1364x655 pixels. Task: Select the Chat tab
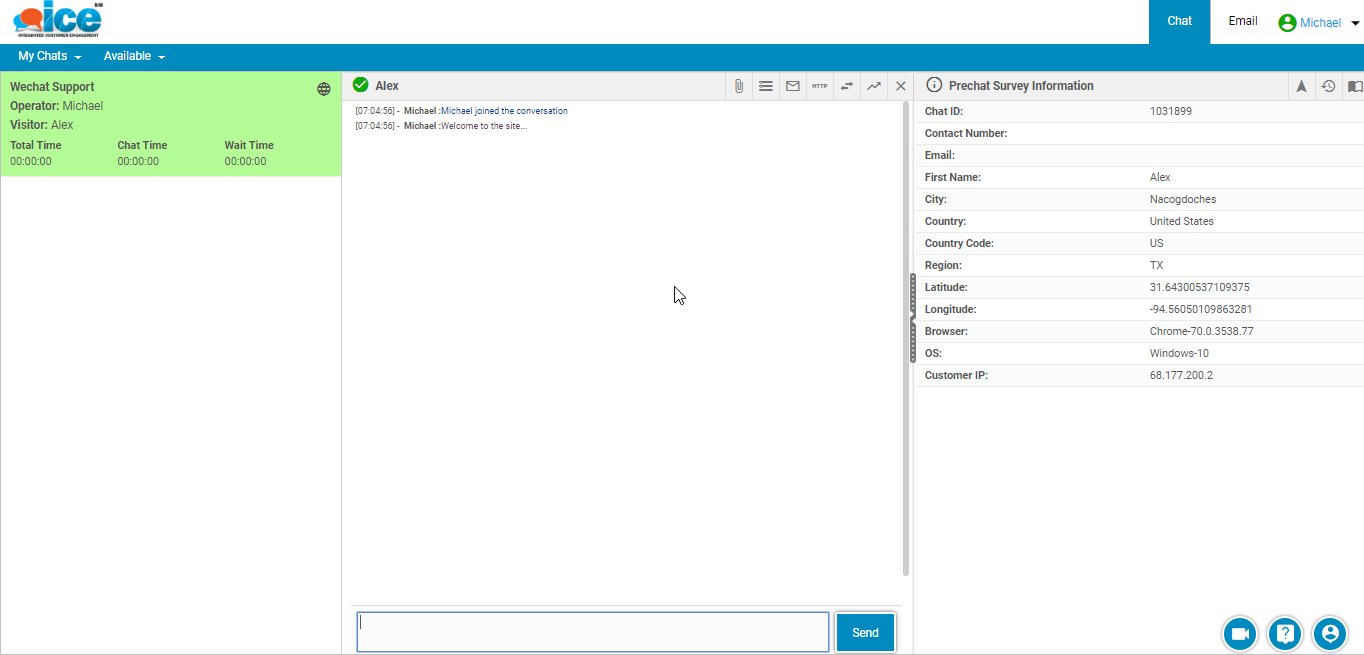tap(1180, 21)
